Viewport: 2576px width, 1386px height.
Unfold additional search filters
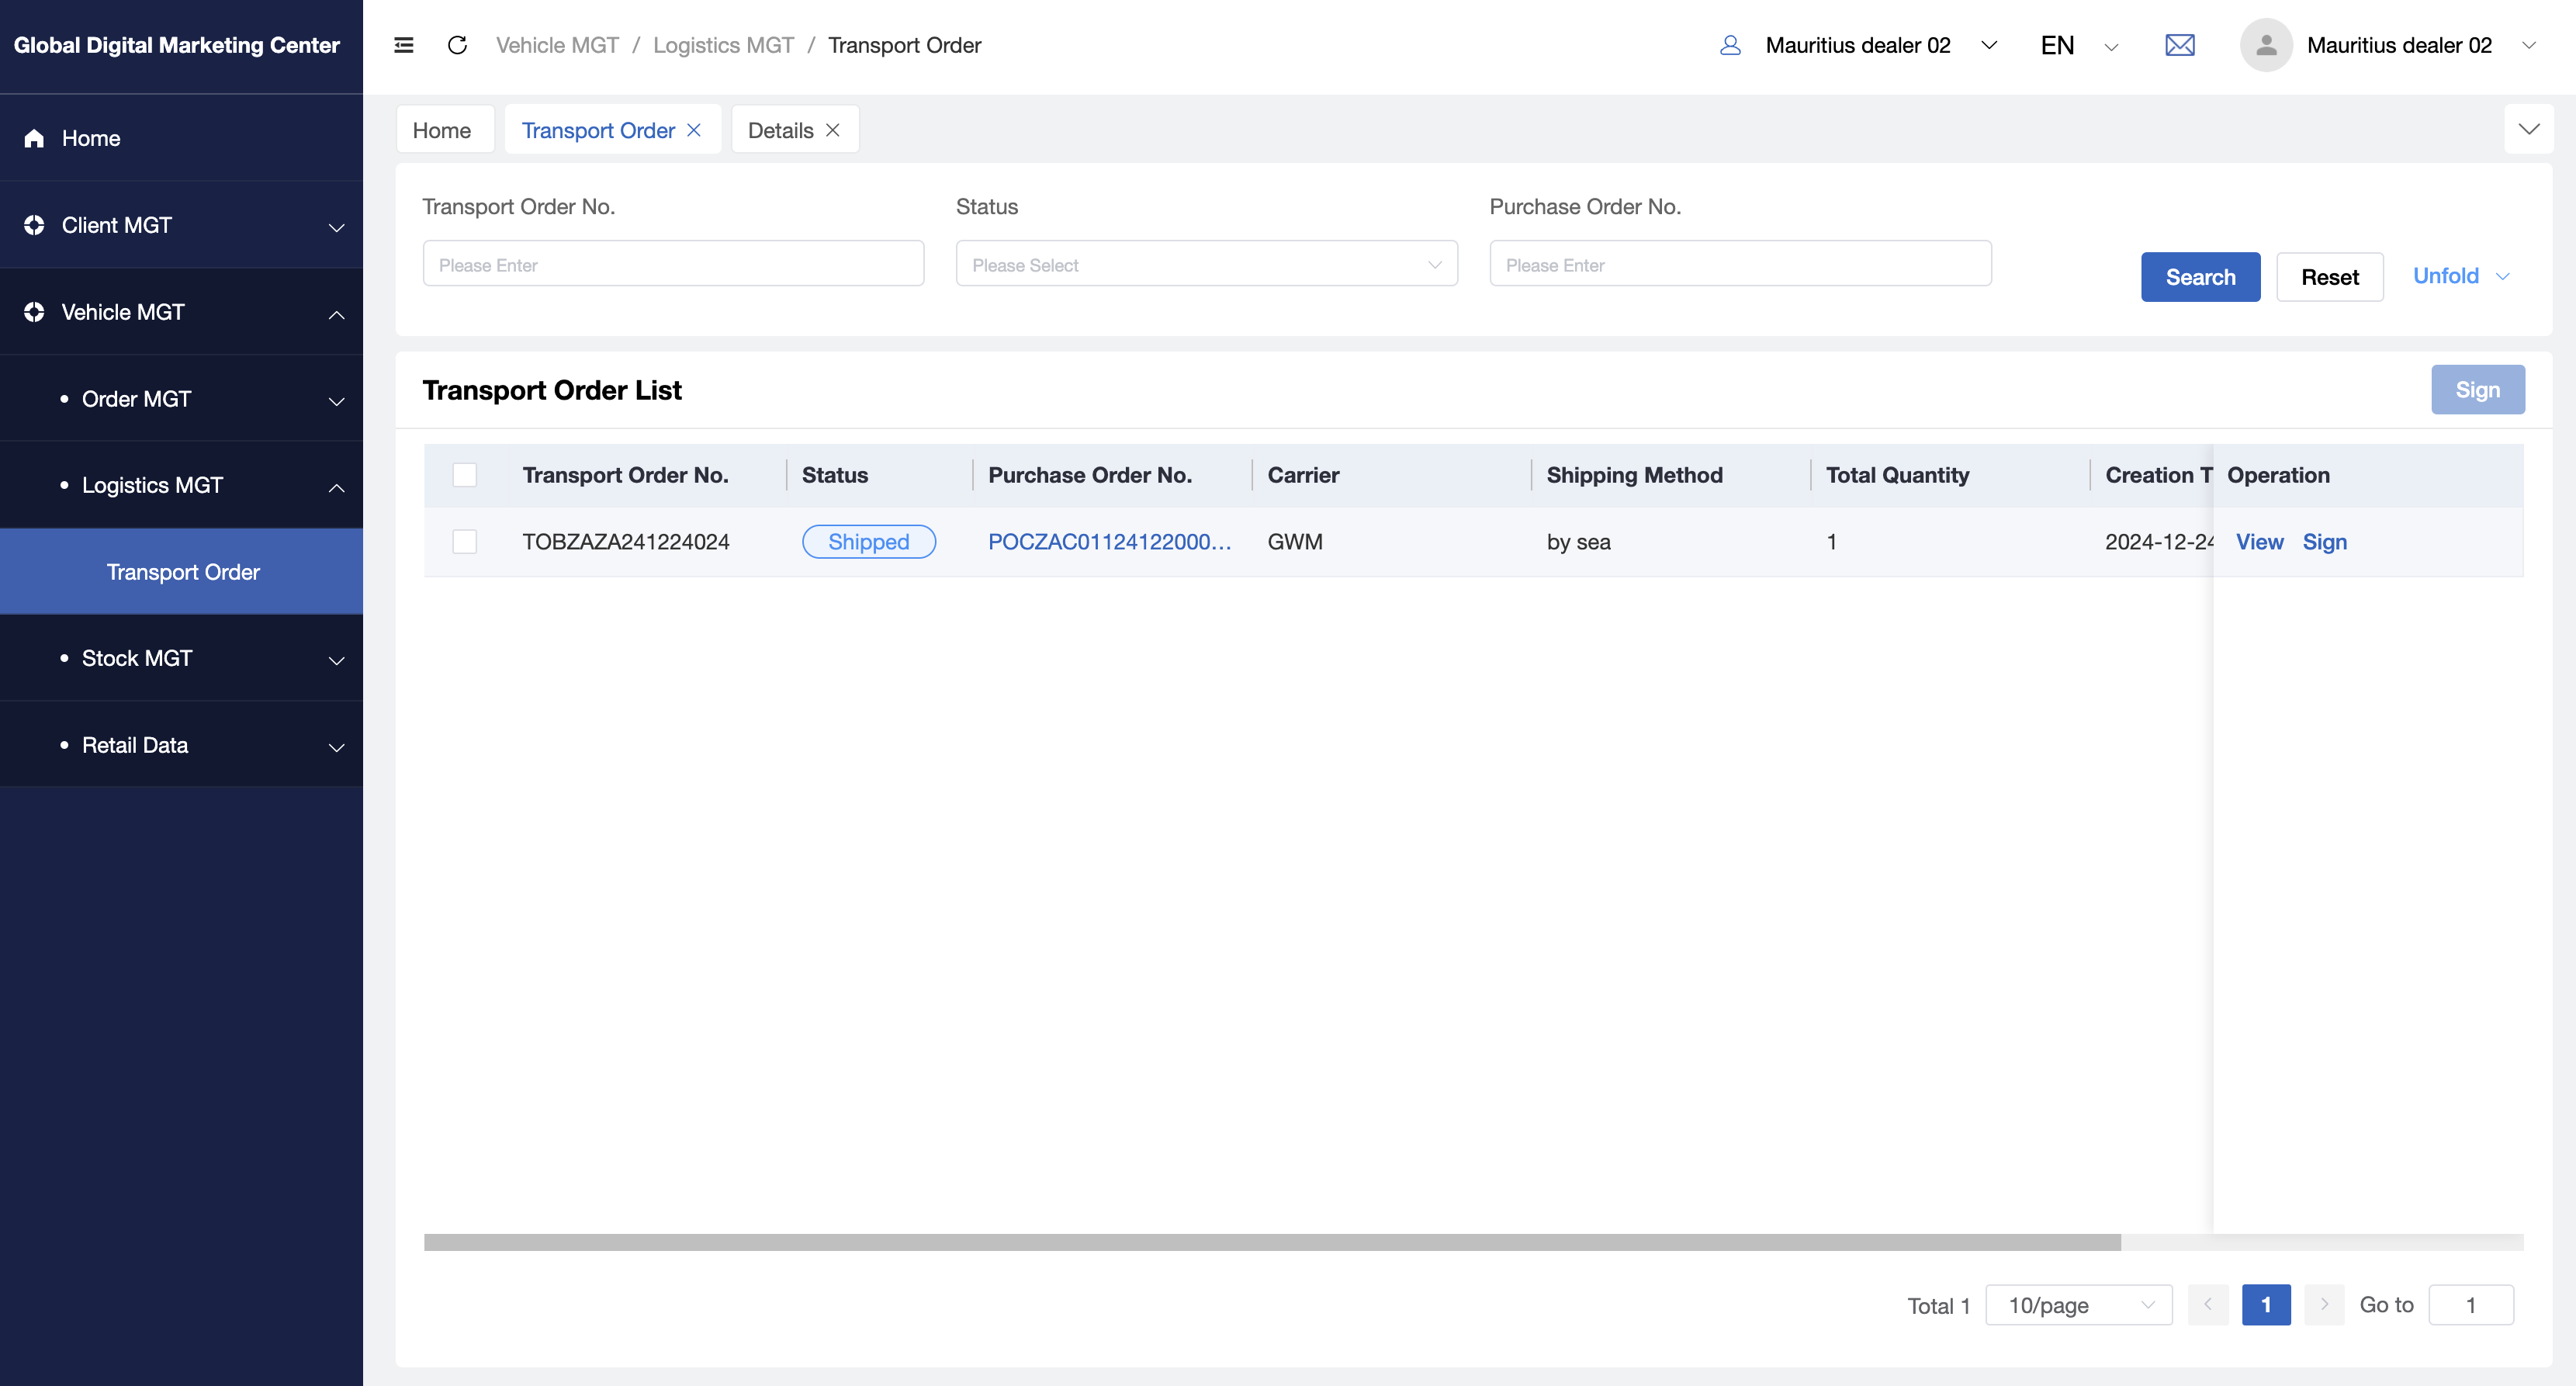(2461, 276)
